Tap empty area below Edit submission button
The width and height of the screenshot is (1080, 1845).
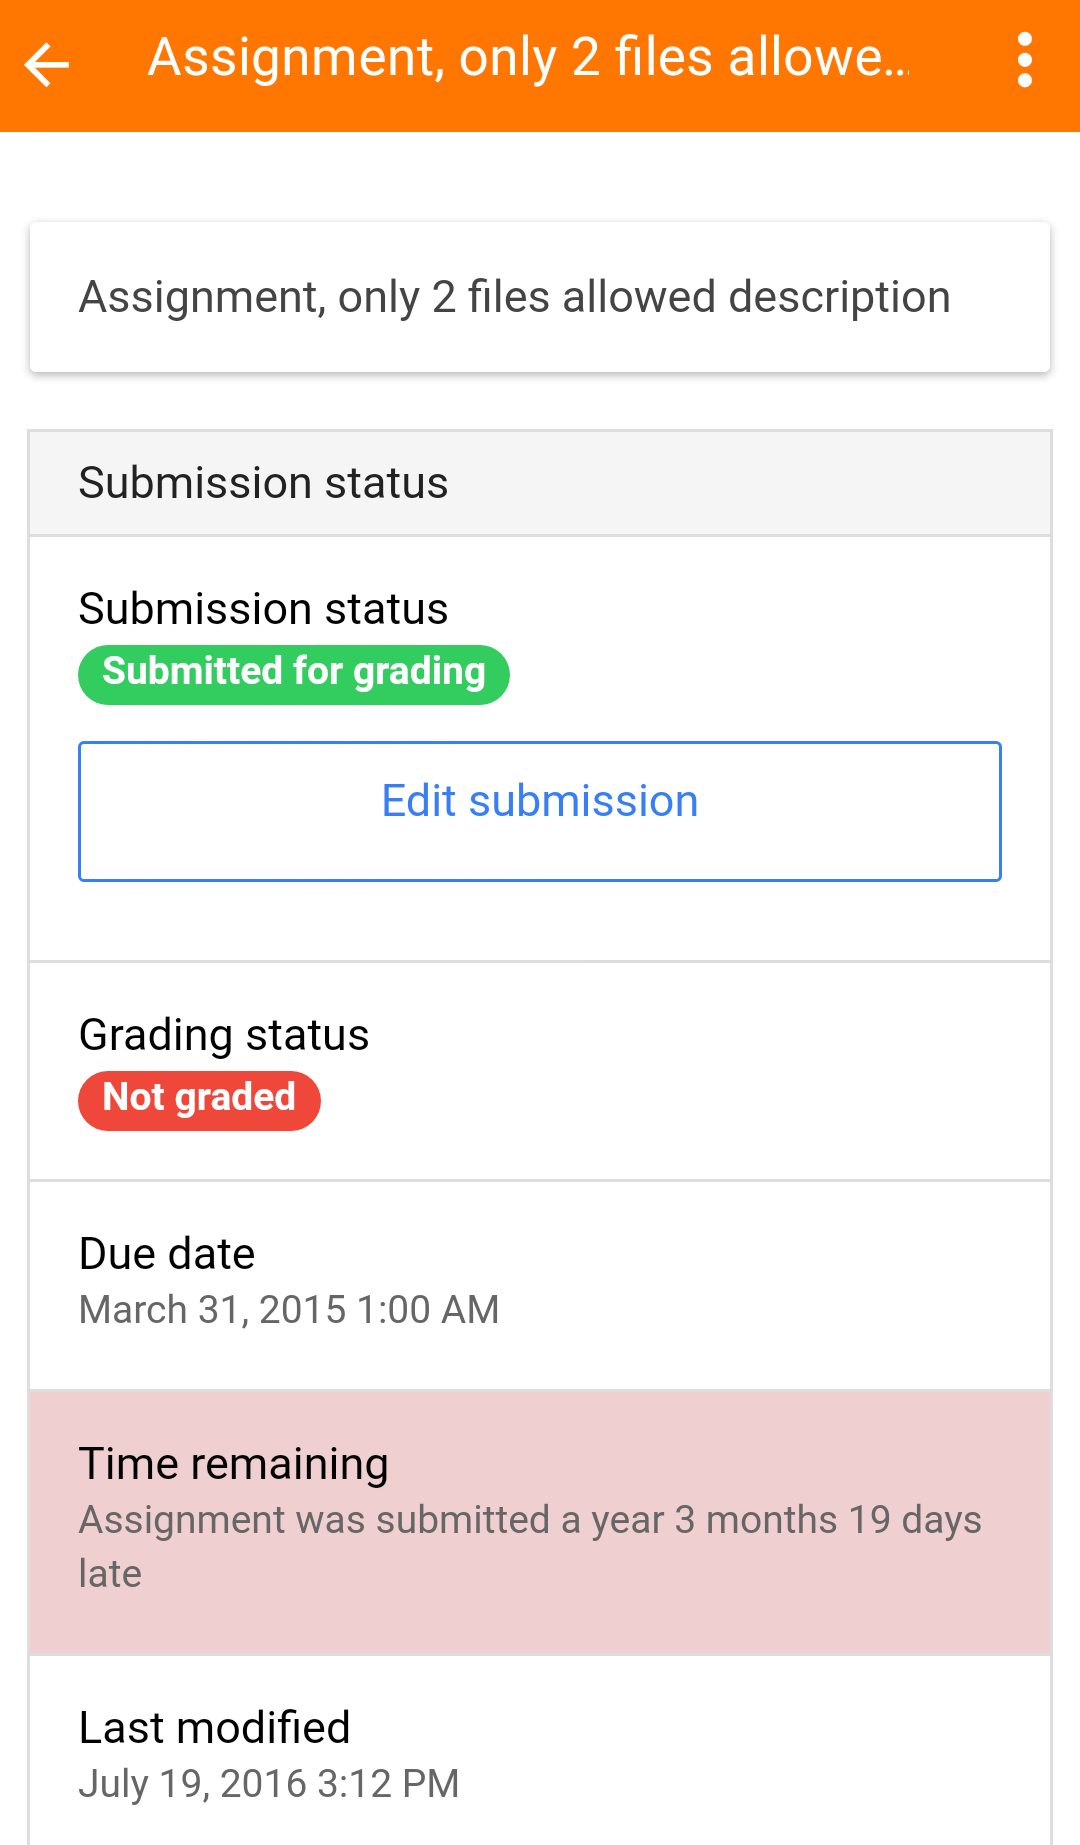point(540,922)
